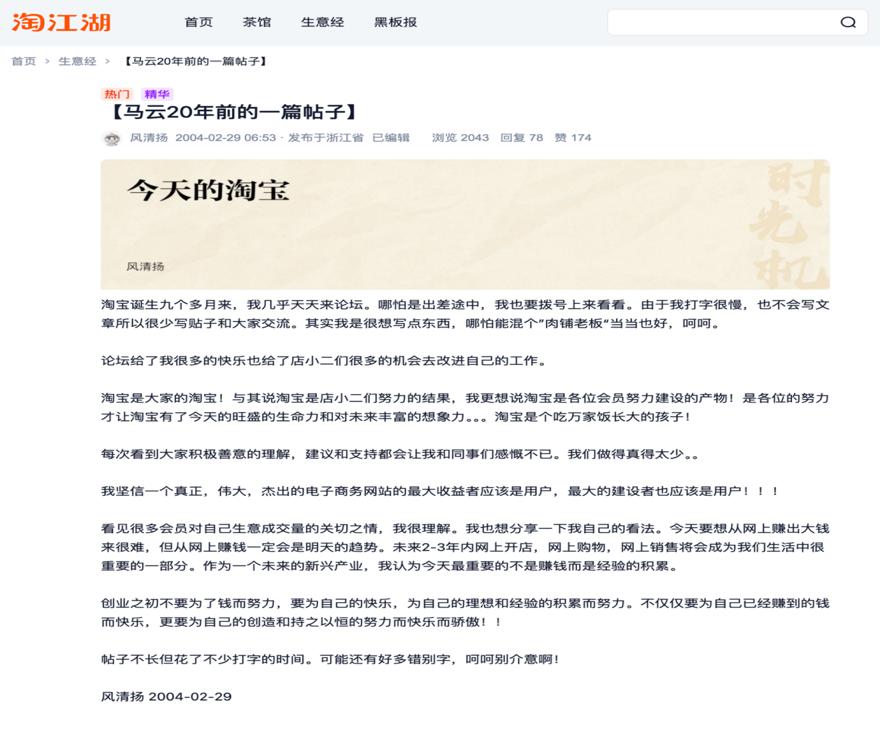Click the 赞 174 like count
The image size is (880, 733).
coord(573,138)
